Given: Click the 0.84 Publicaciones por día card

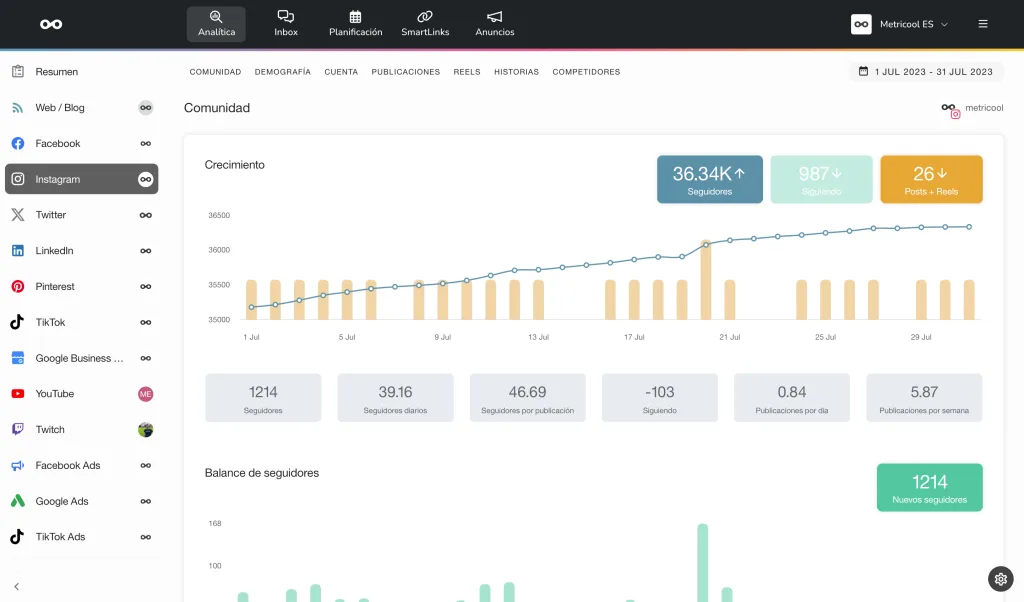Looking at the screenshot, I should pos(792,398).
